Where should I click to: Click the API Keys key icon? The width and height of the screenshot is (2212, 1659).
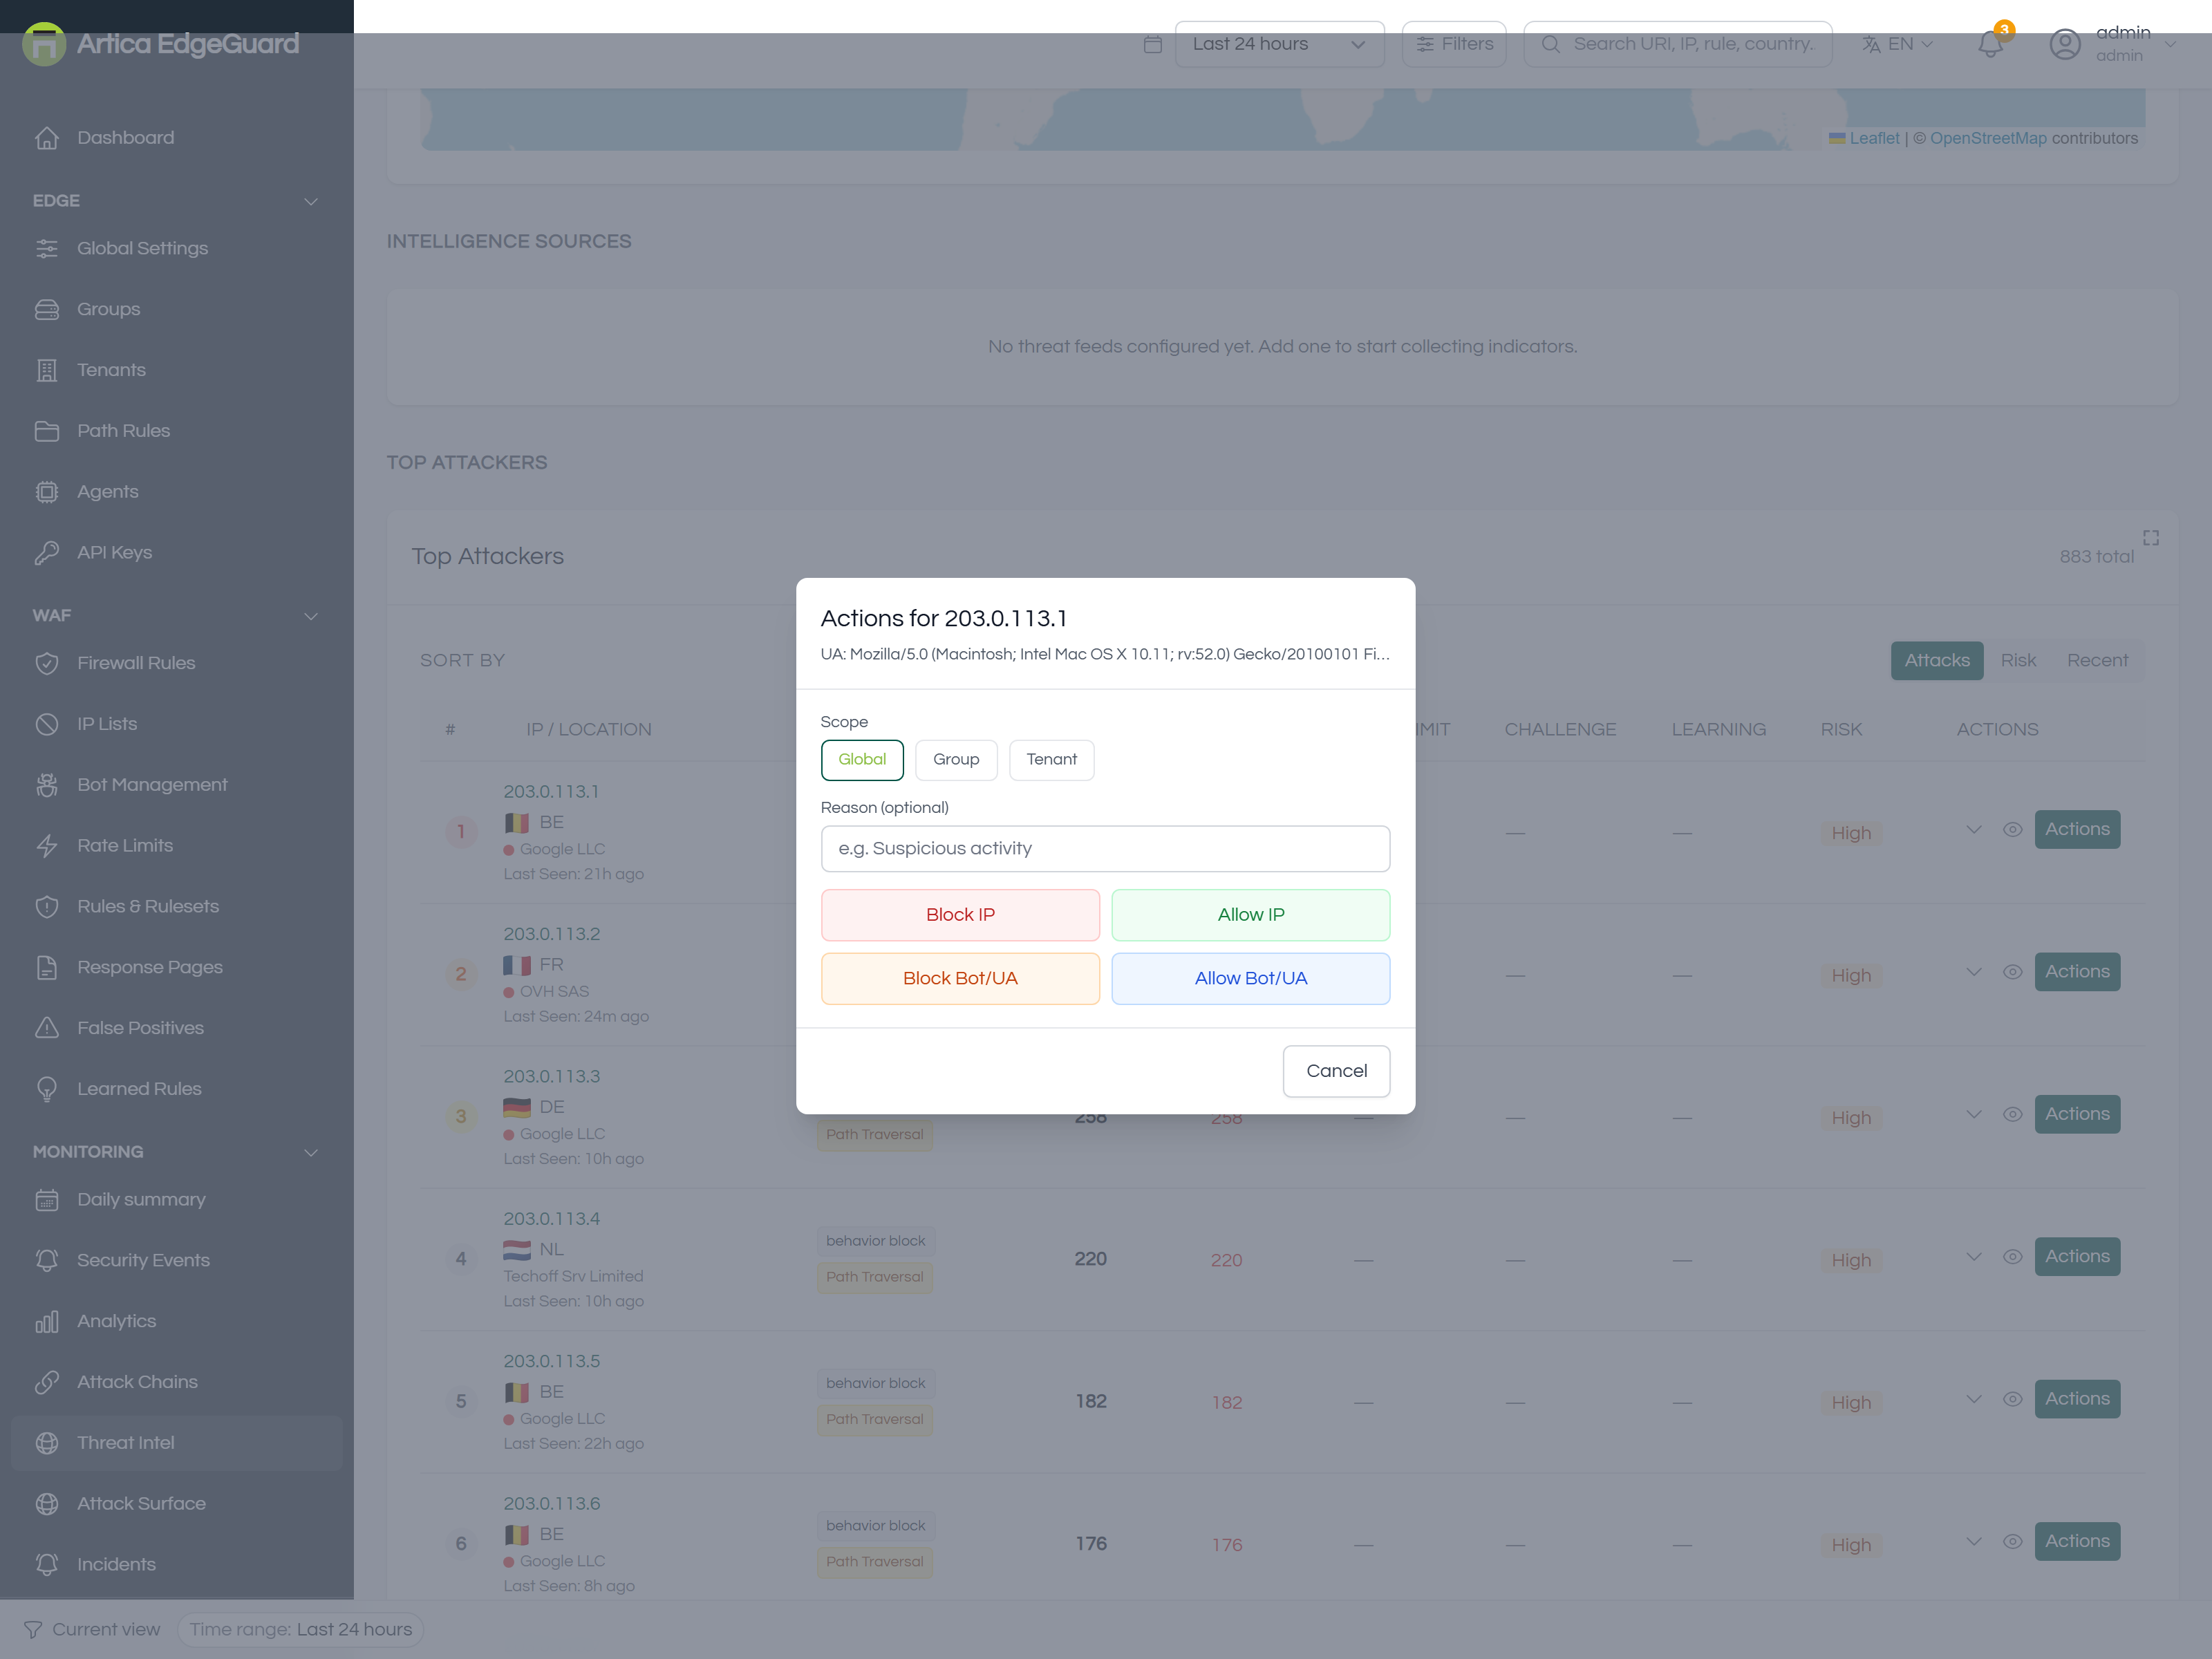point(47,553)
